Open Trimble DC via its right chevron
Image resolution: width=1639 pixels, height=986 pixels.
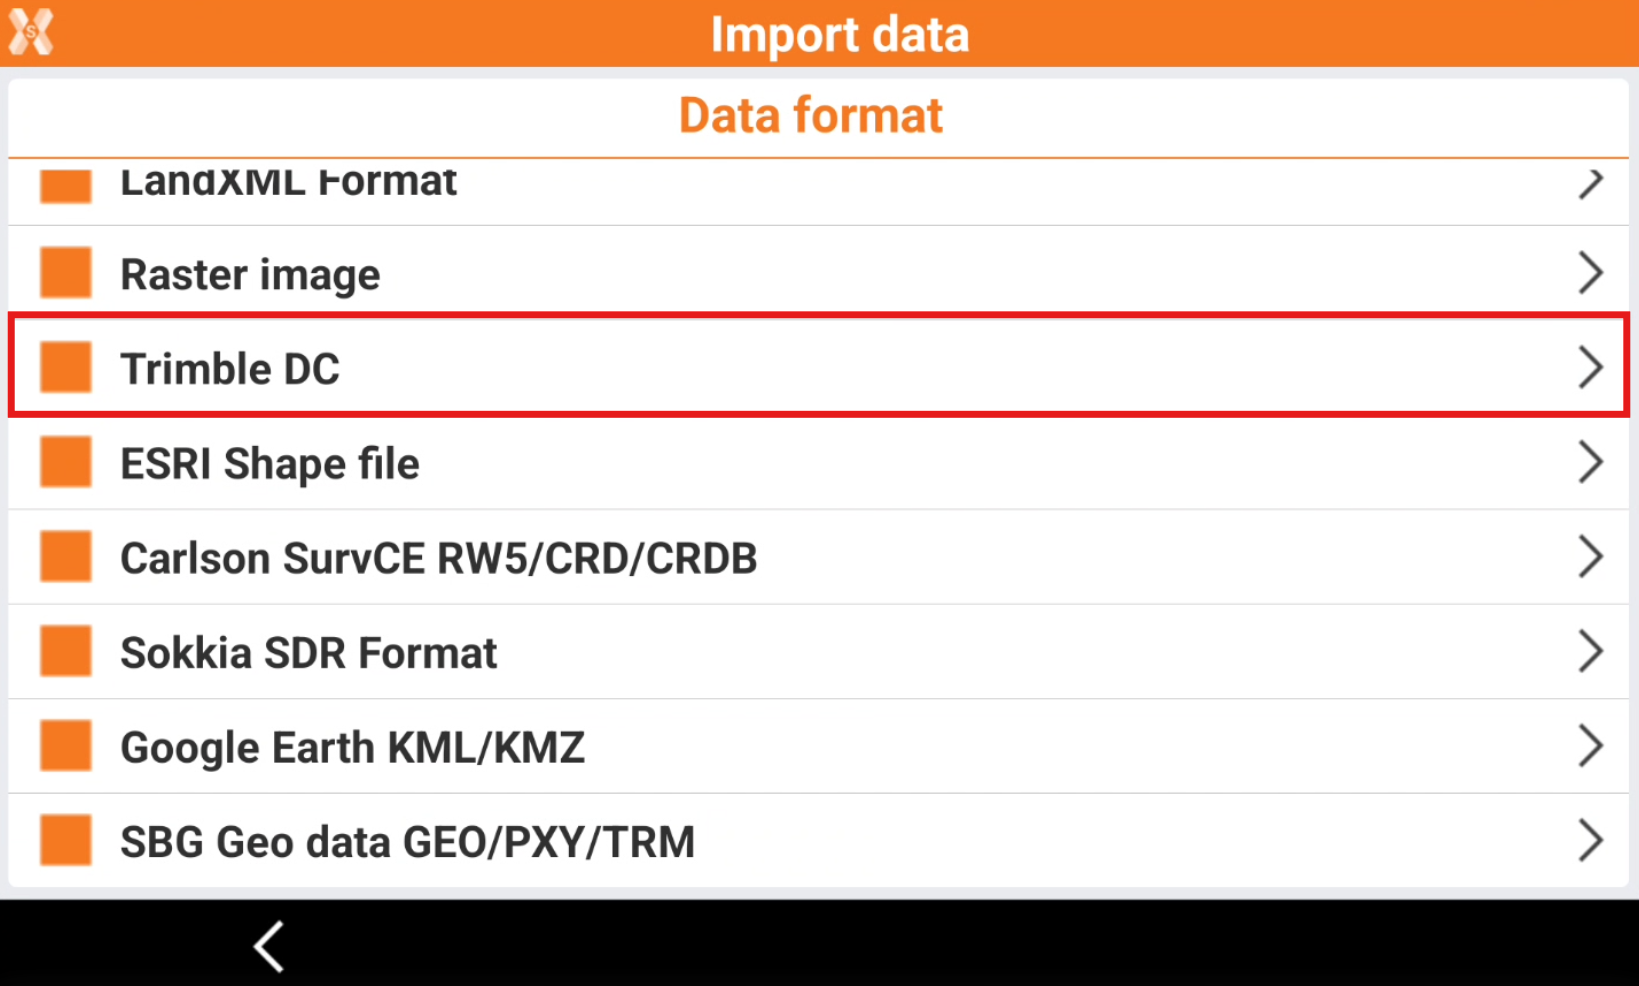tap(1590, 367)
